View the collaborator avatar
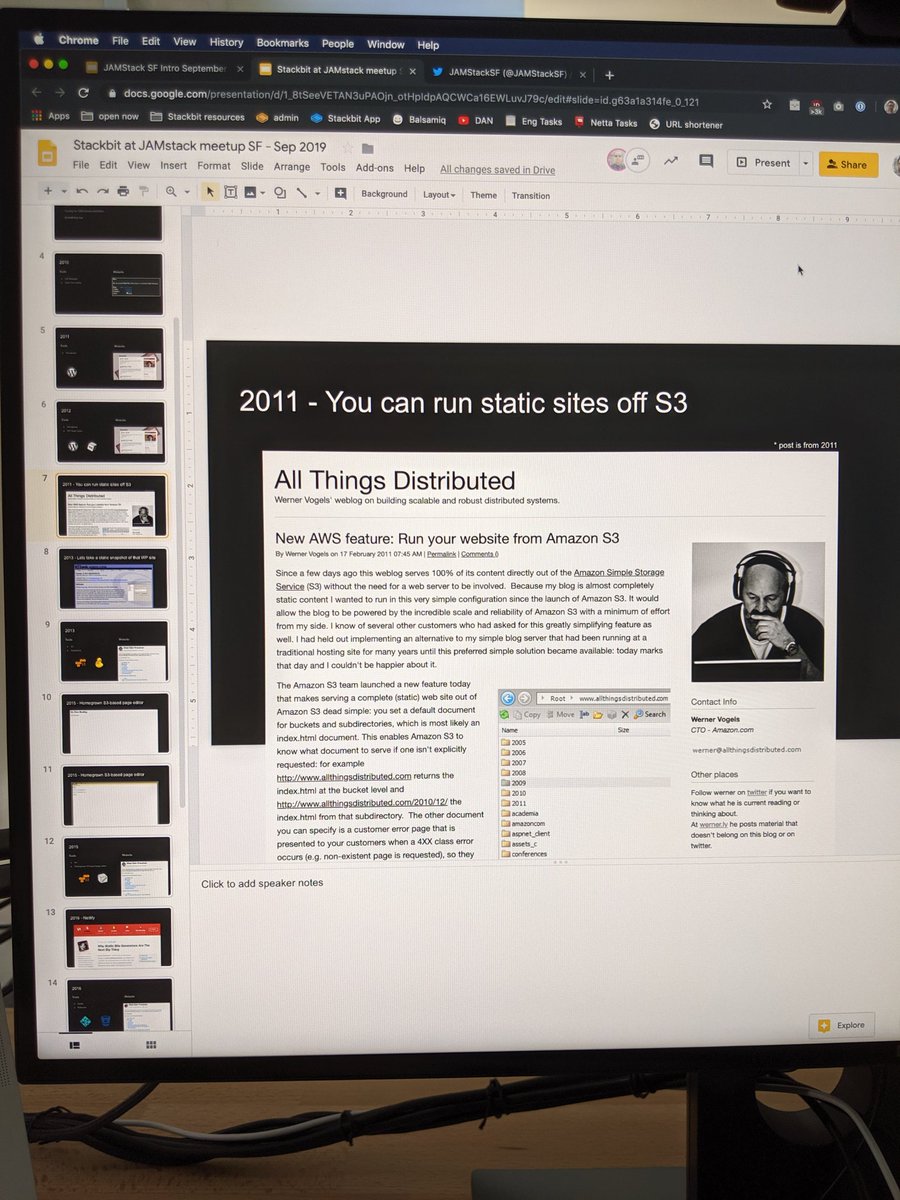Viewport: 900px width, 1200px height. [x=618, y=159]
